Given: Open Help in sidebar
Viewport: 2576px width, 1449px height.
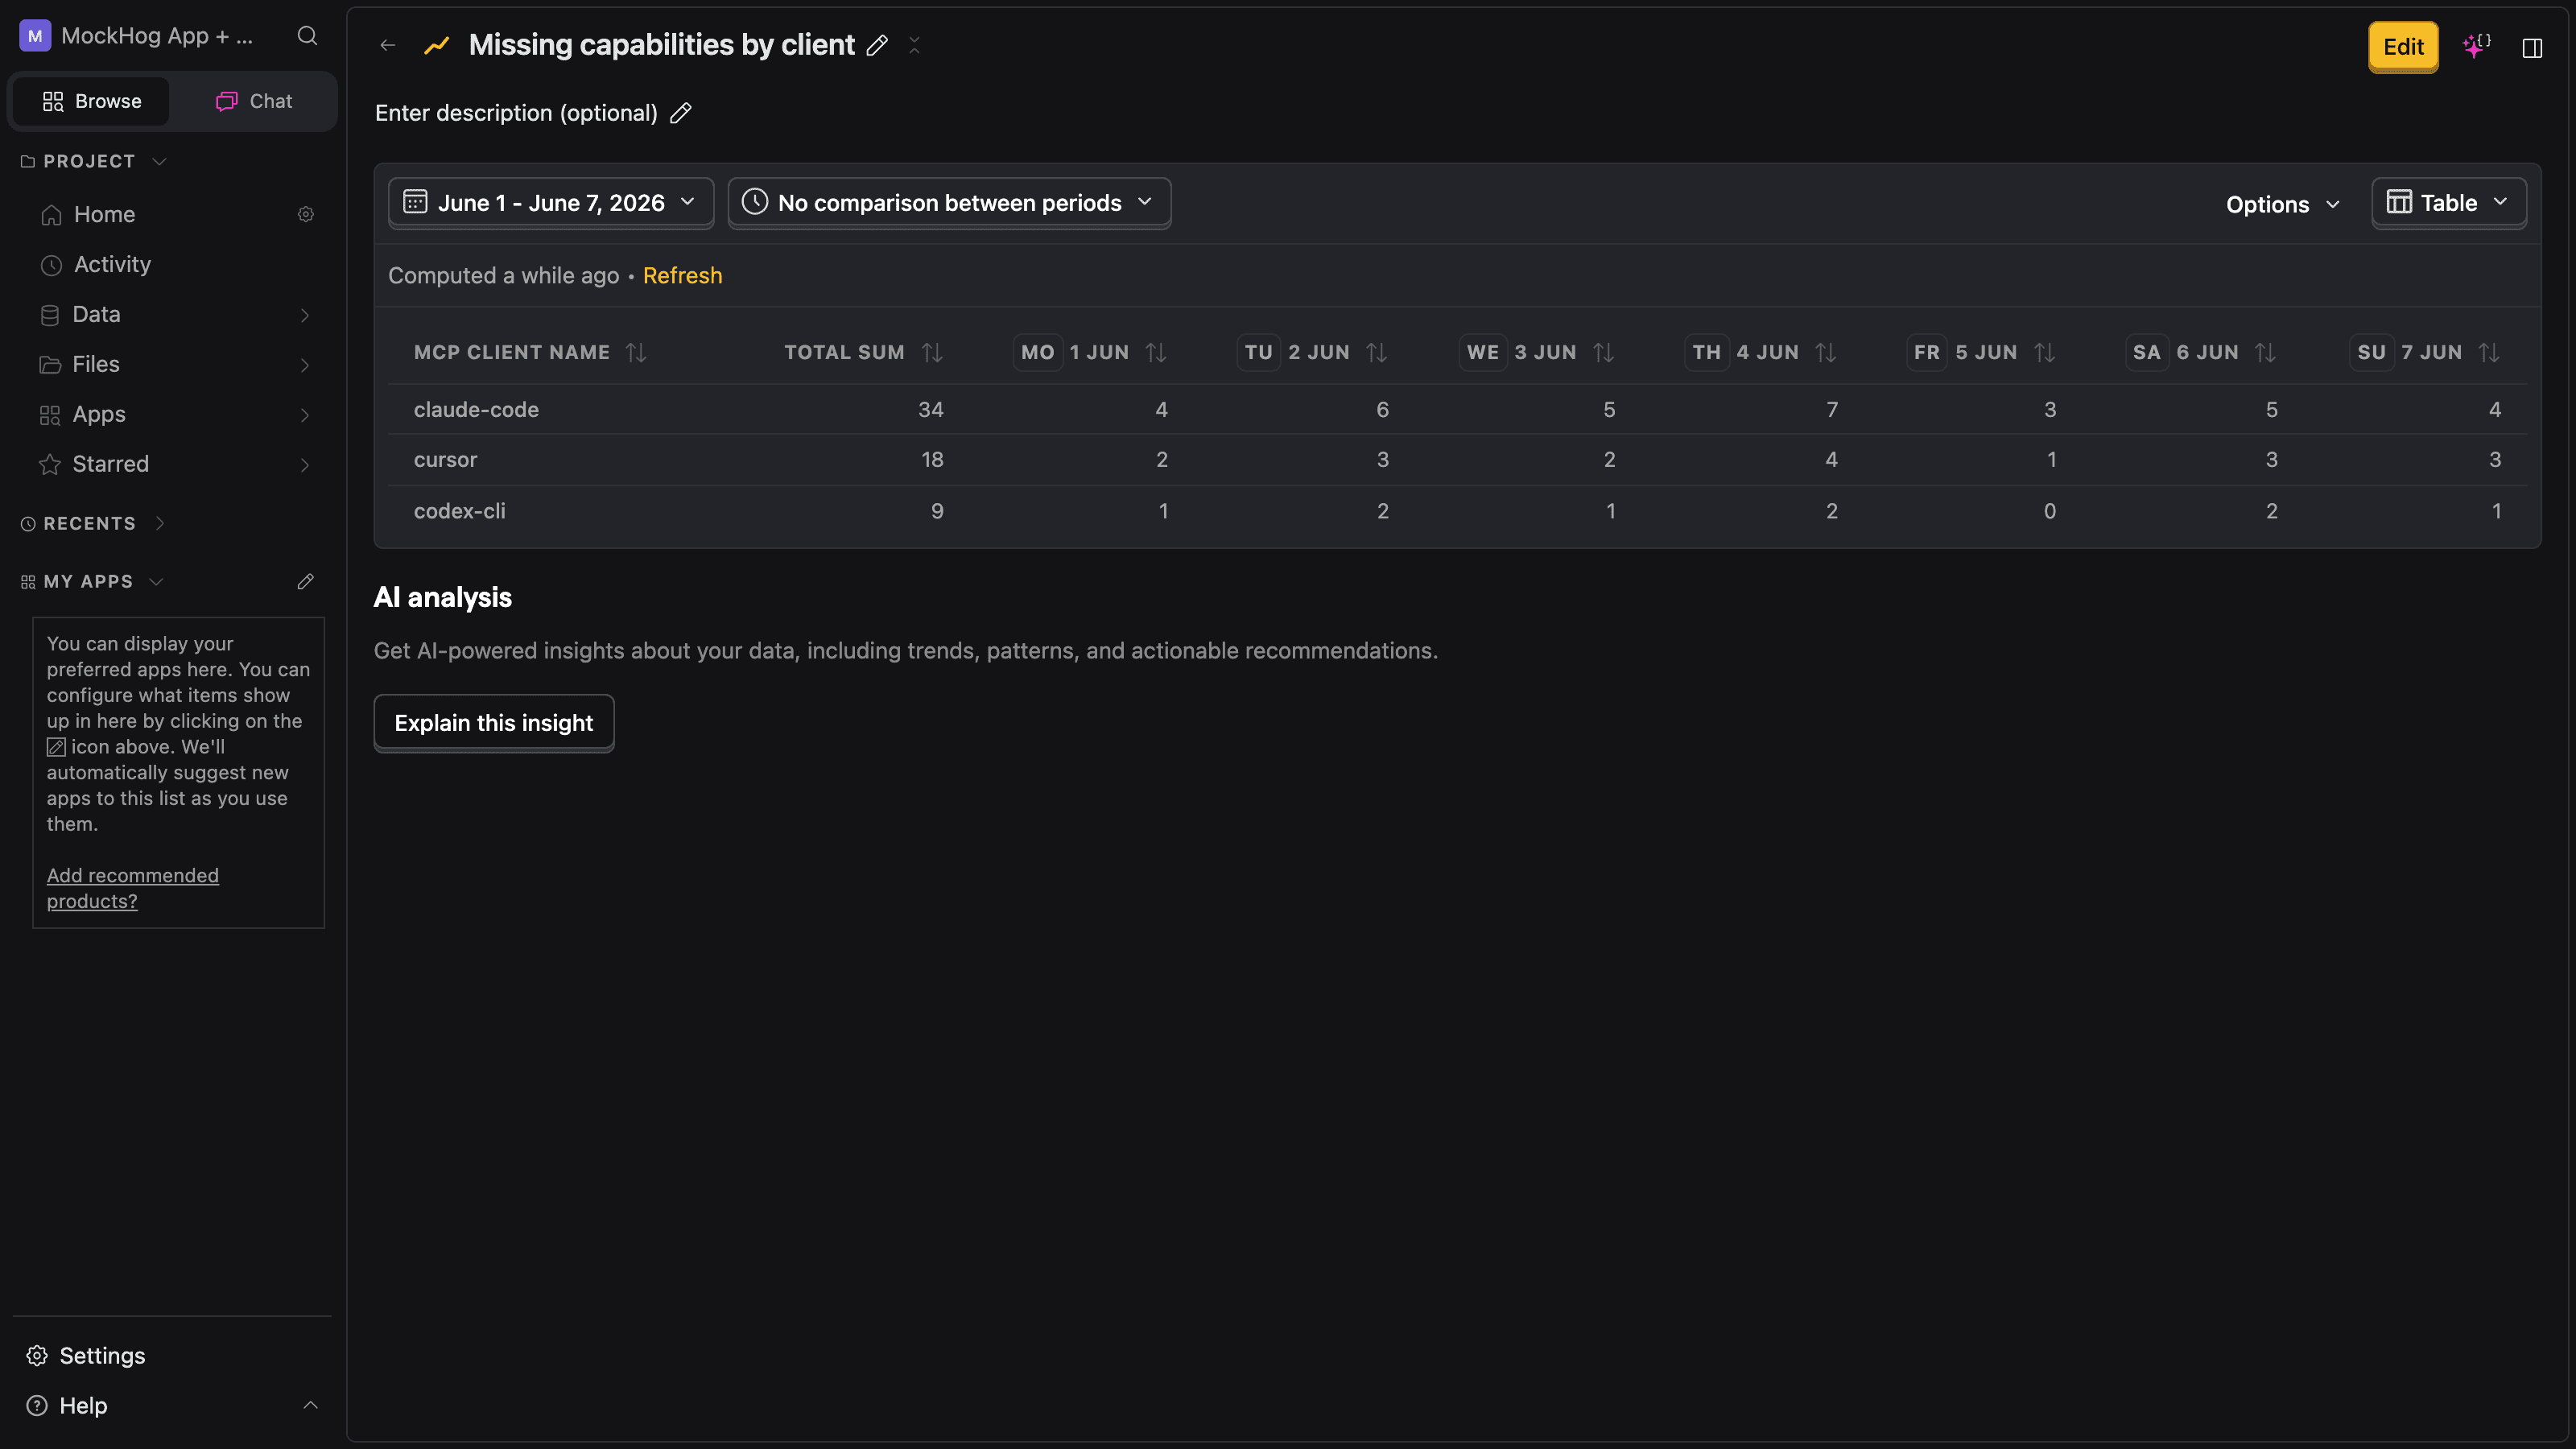Looking at the screenshot, I should 83,1405.
